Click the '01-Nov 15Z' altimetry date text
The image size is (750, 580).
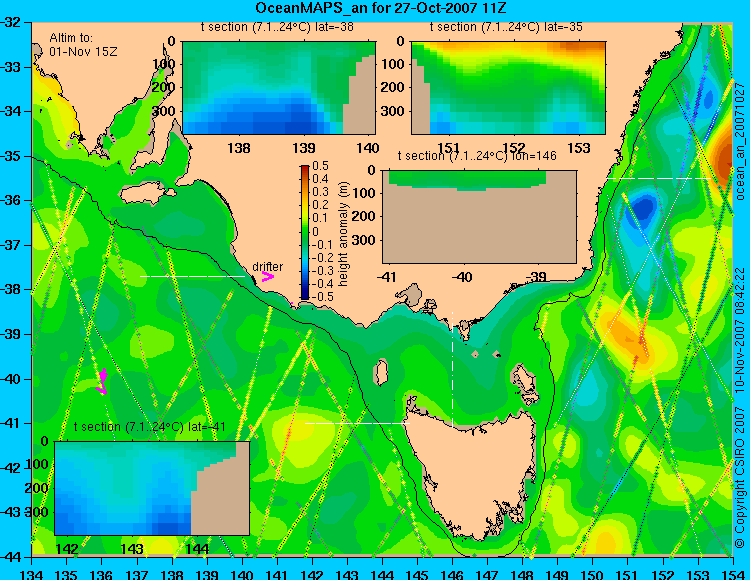coord(83,52)
